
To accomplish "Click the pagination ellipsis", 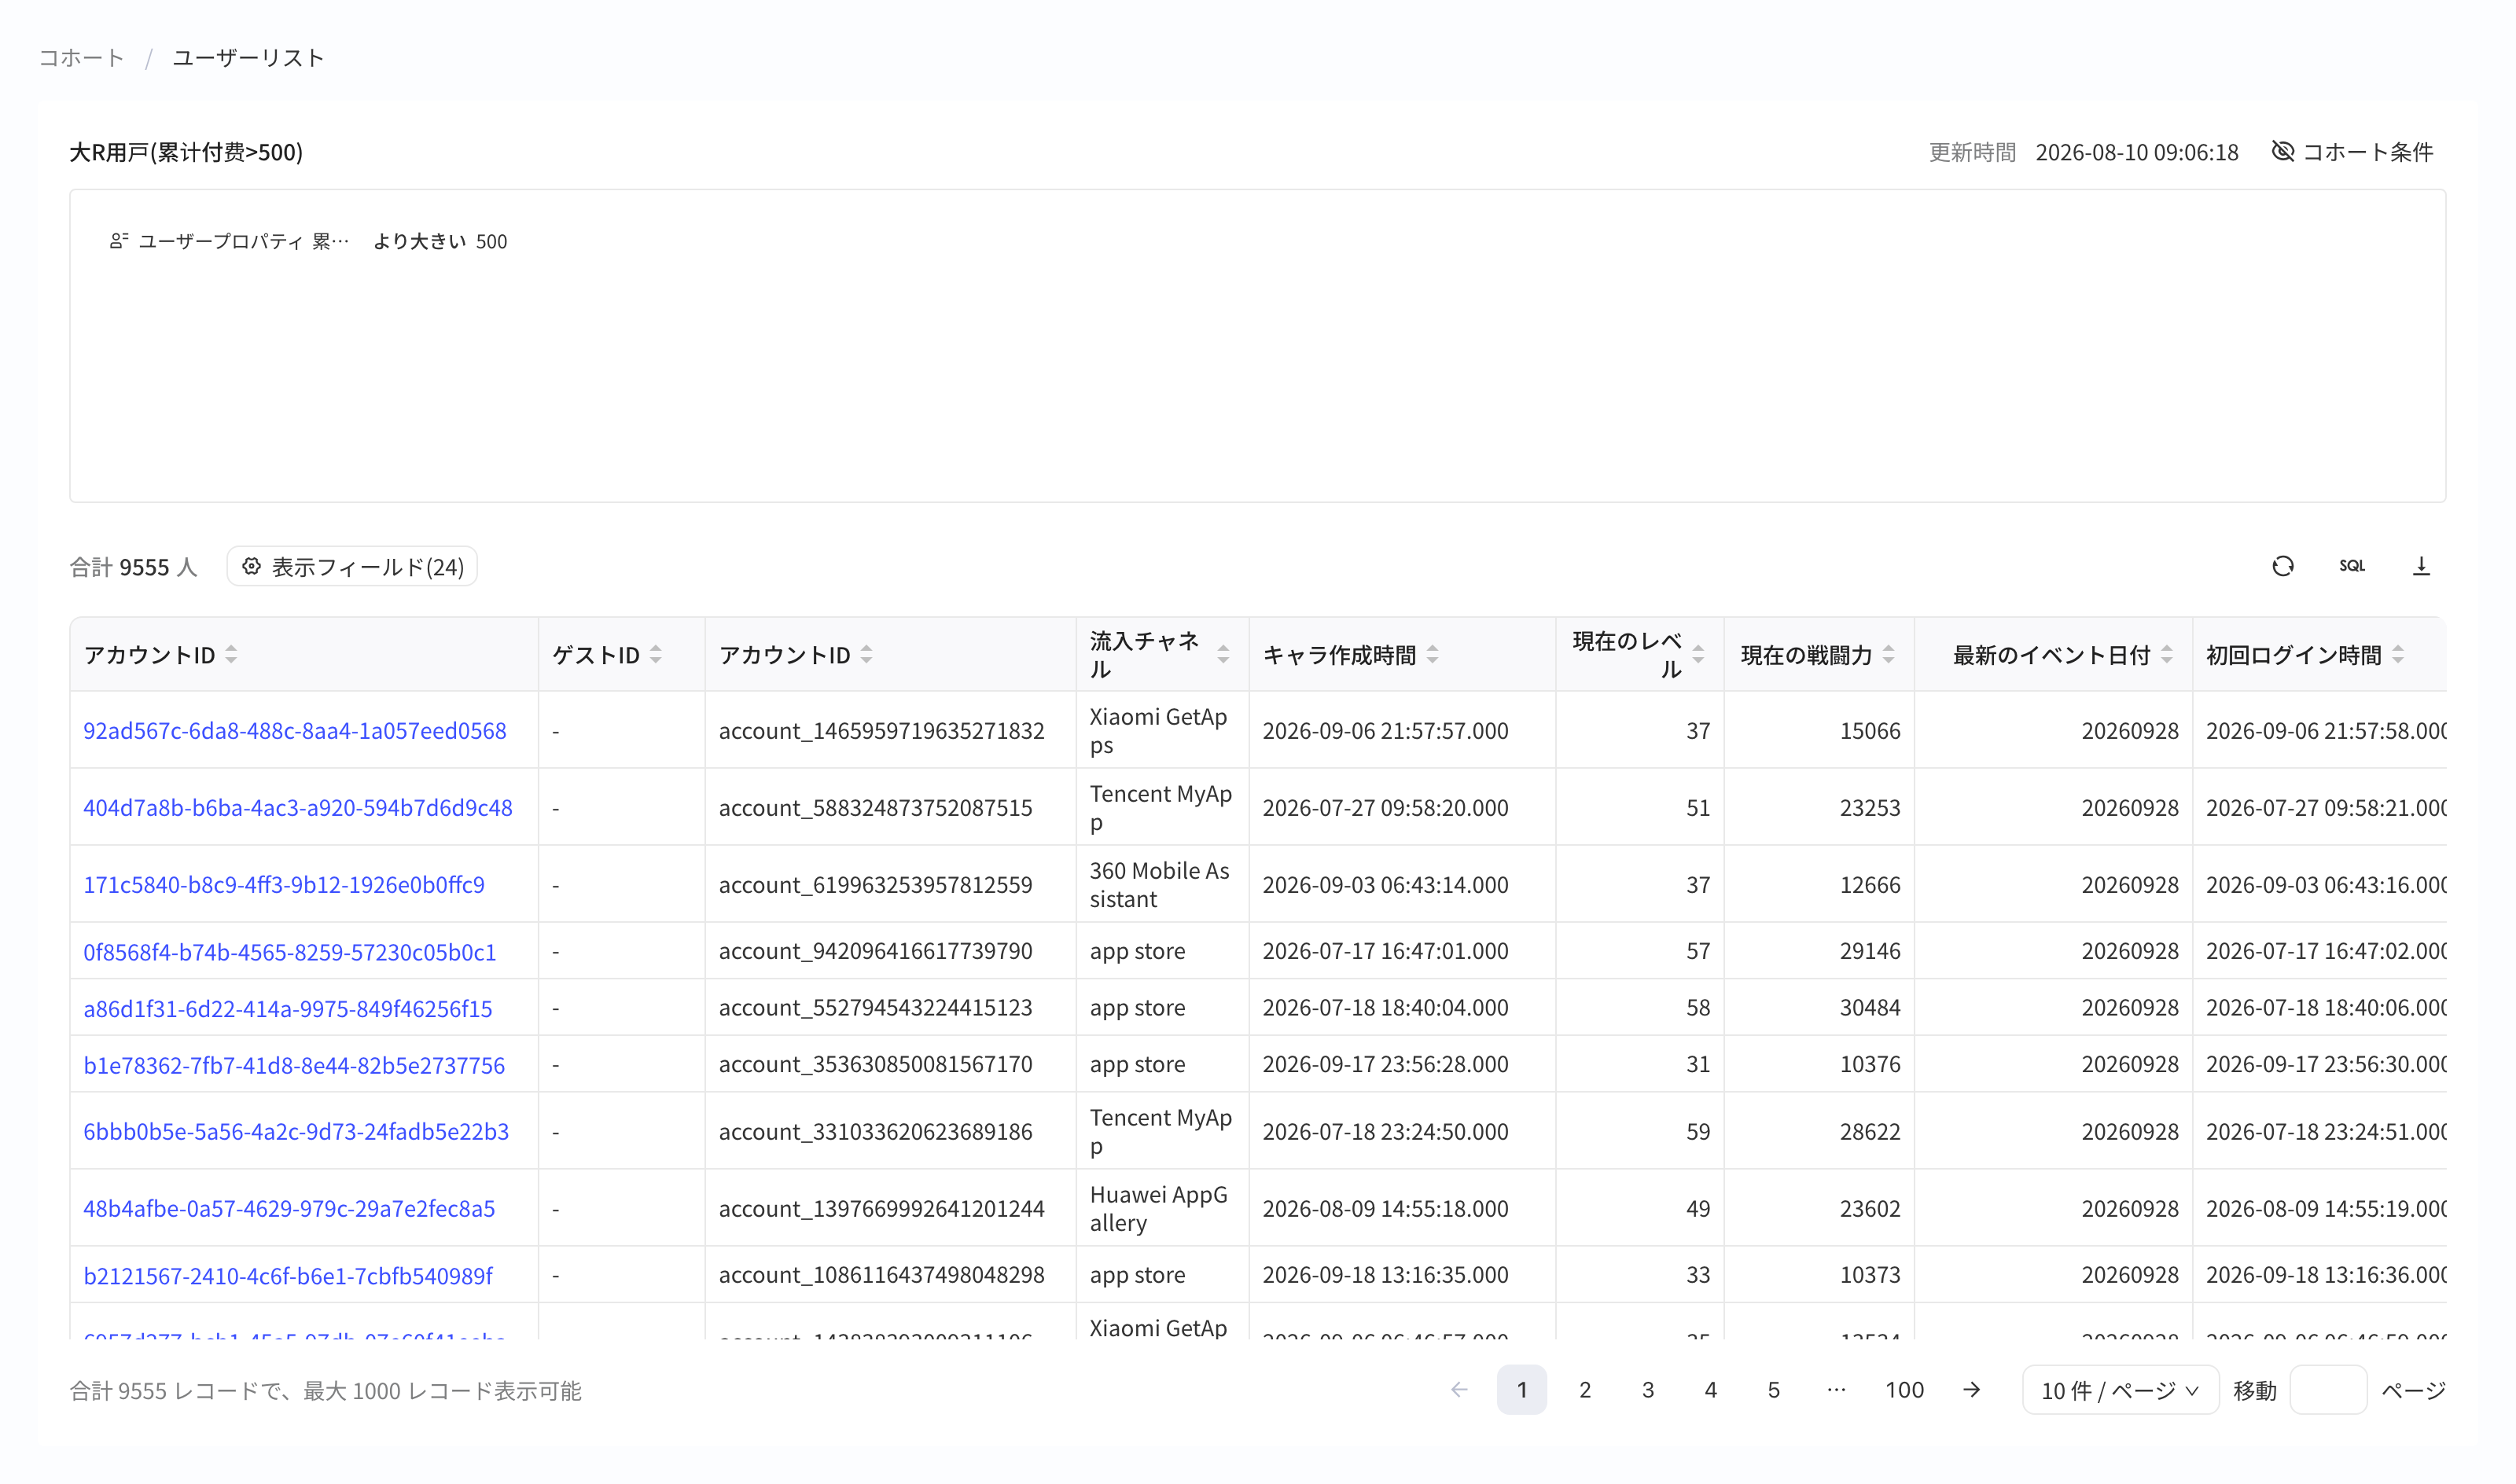I will pyautogui.click(x=1836, y=1390).
